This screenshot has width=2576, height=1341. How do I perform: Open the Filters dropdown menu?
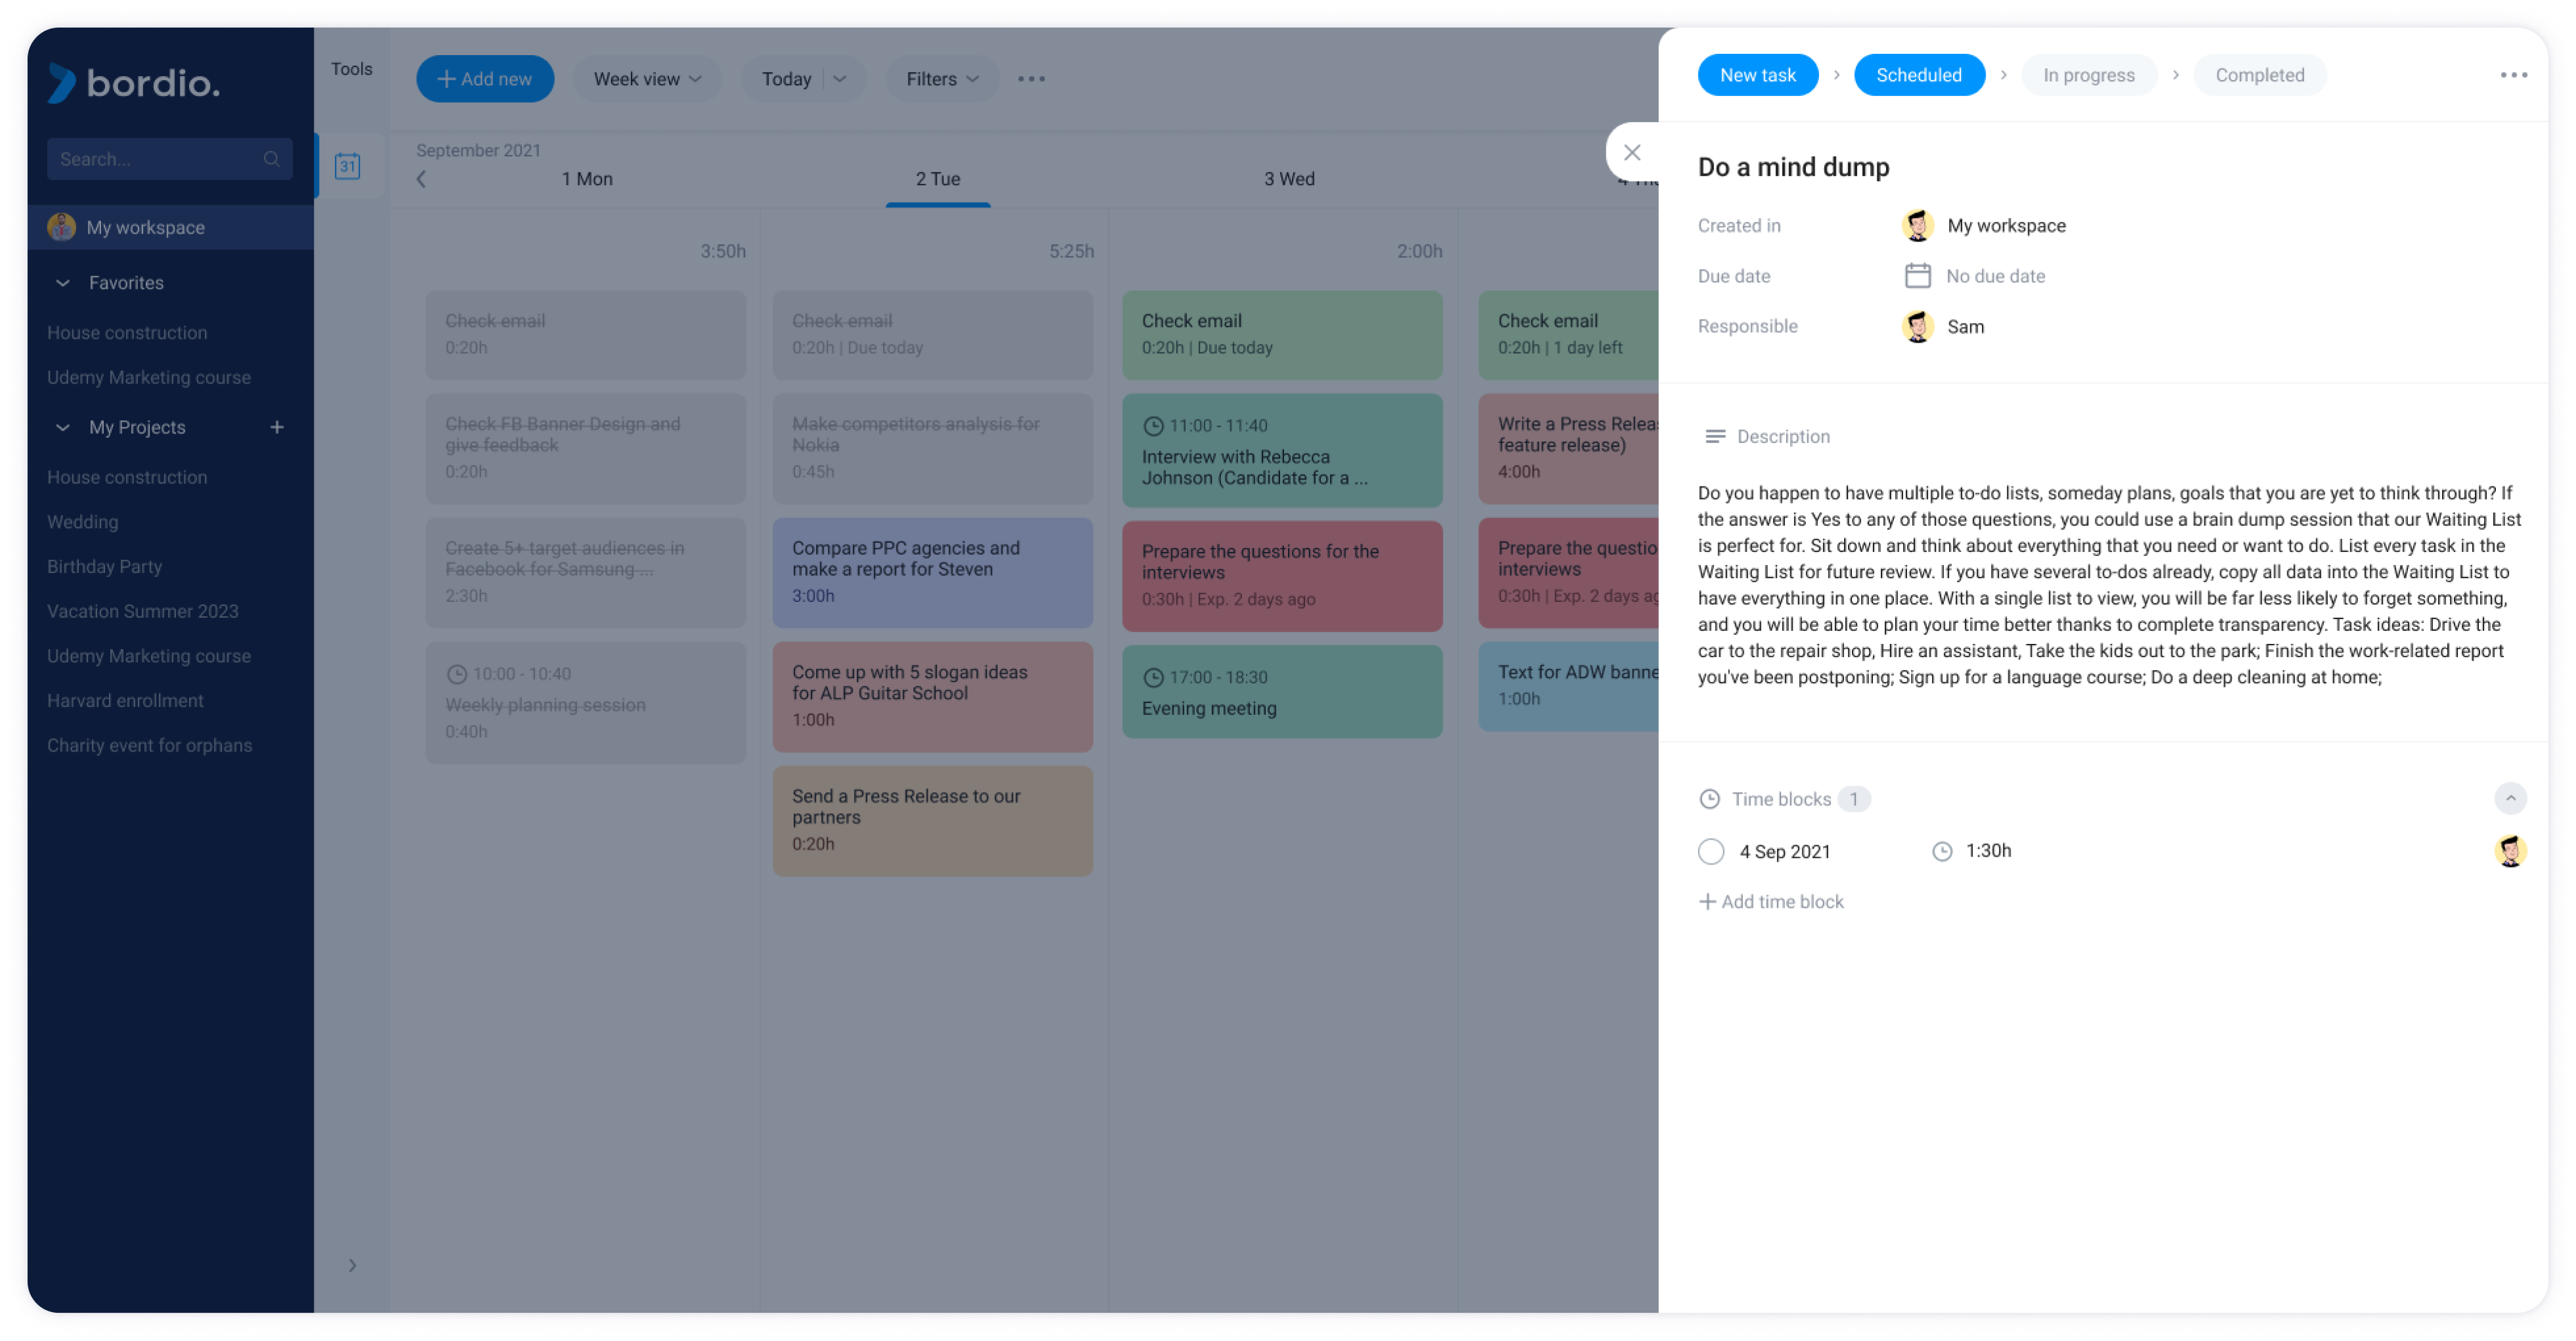click(x=939, y=78)
